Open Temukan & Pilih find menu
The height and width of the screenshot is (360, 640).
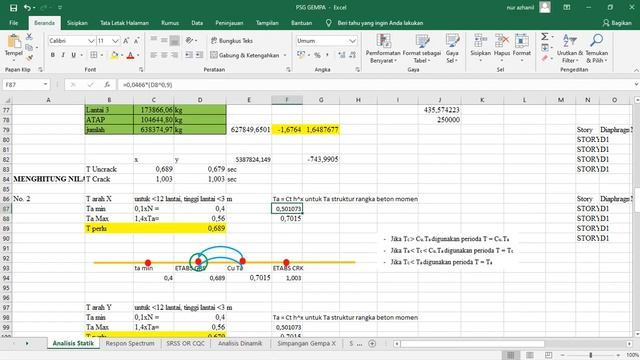click(x=597, y=48)
